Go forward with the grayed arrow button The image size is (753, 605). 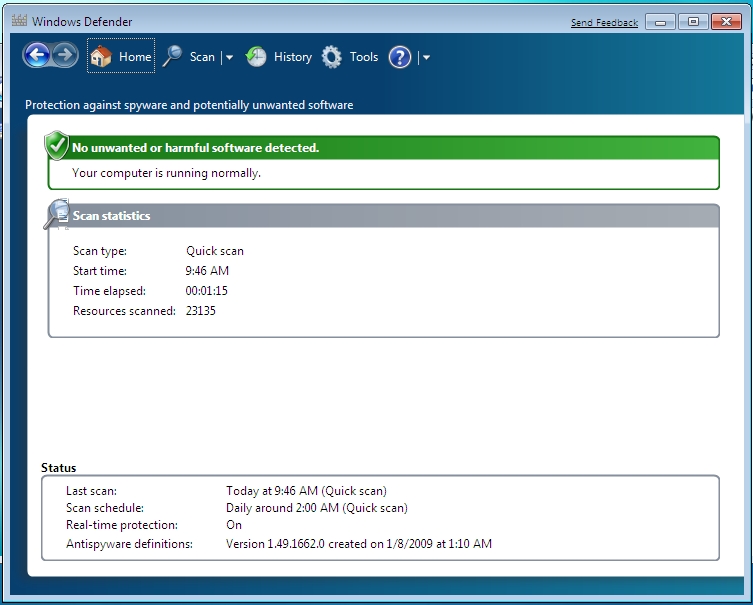65,55
